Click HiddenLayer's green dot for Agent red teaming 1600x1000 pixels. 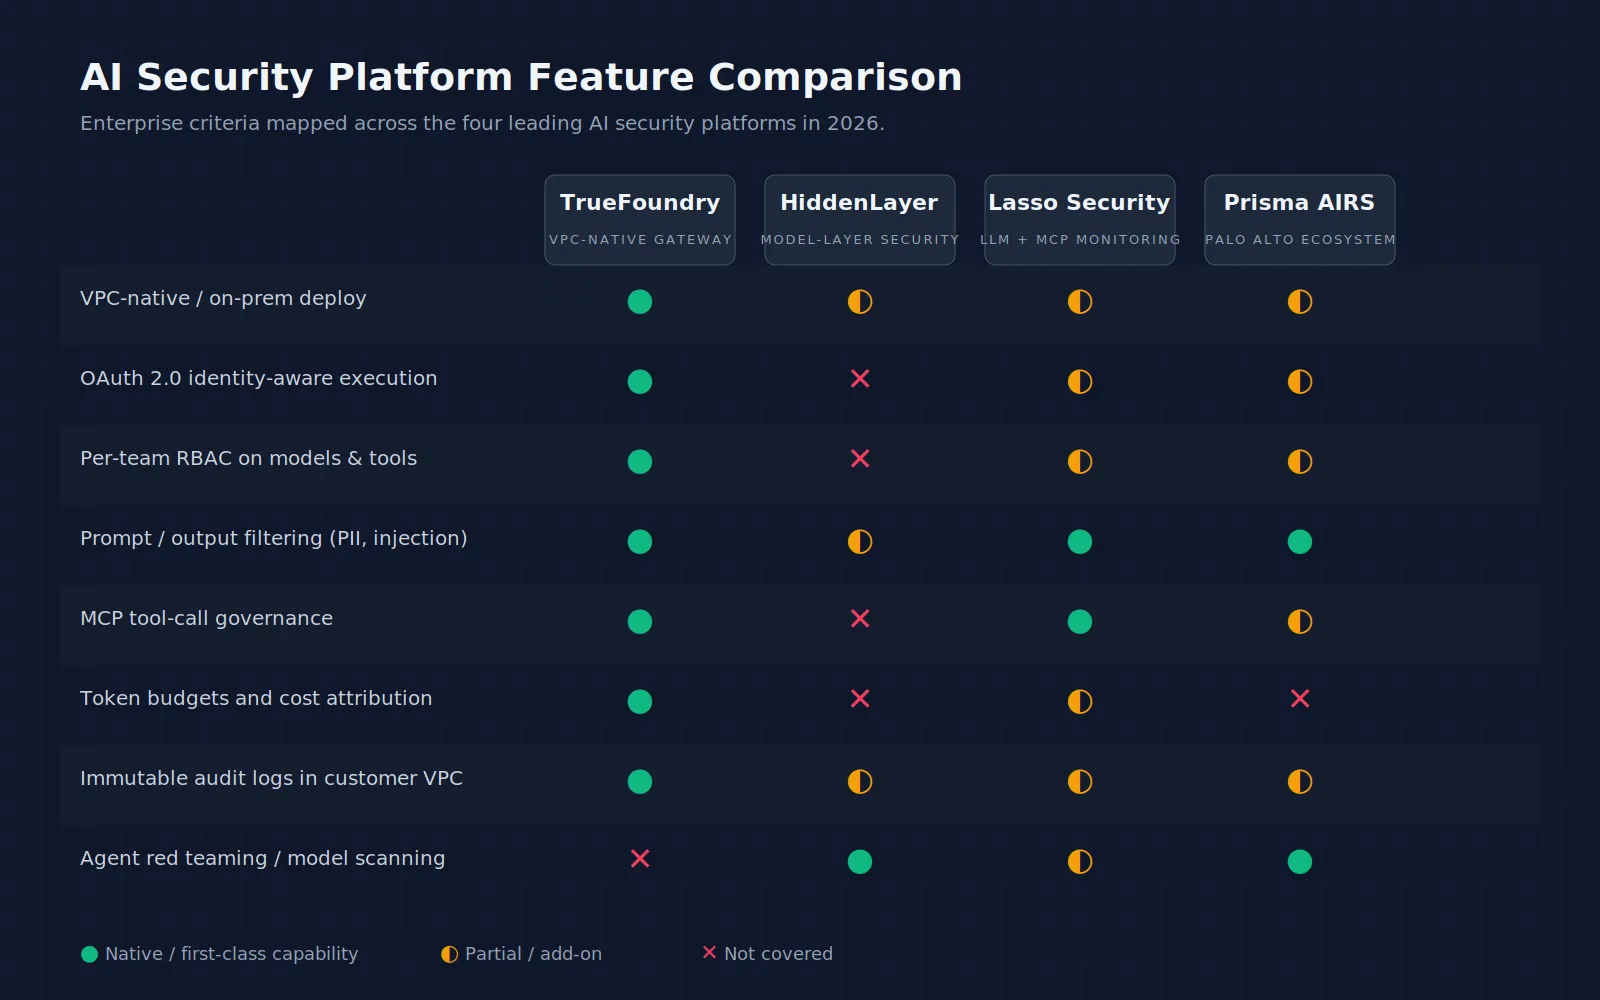[860, 861]
